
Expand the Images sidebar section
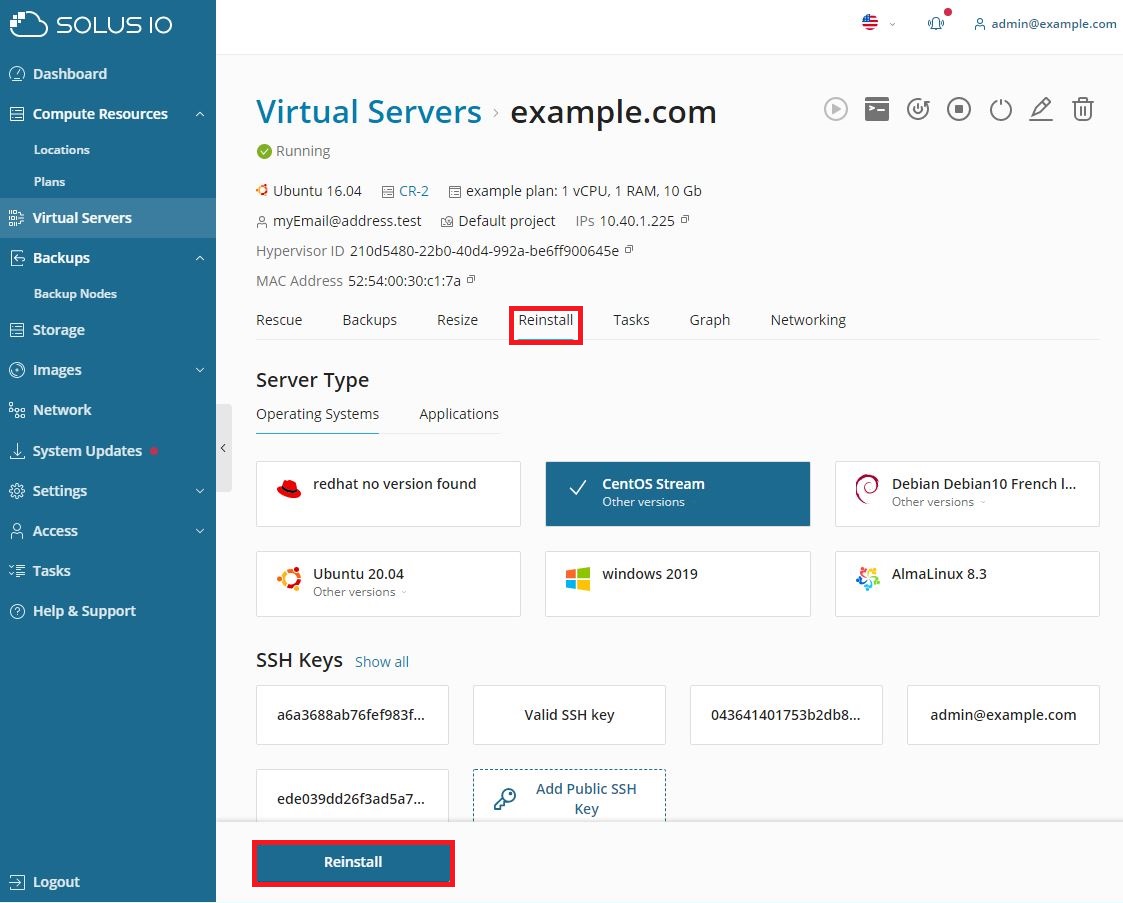coord(200,370)
